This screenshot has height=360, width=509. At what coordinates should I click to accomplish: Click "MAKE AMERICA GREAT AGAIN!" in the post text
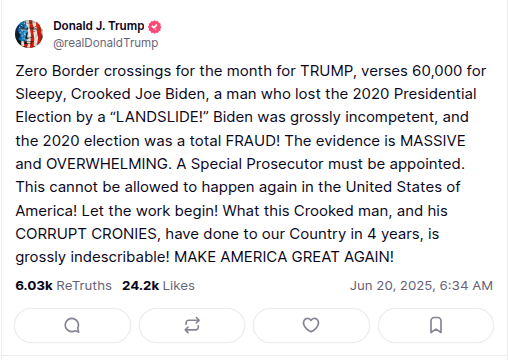click(284, 257)
